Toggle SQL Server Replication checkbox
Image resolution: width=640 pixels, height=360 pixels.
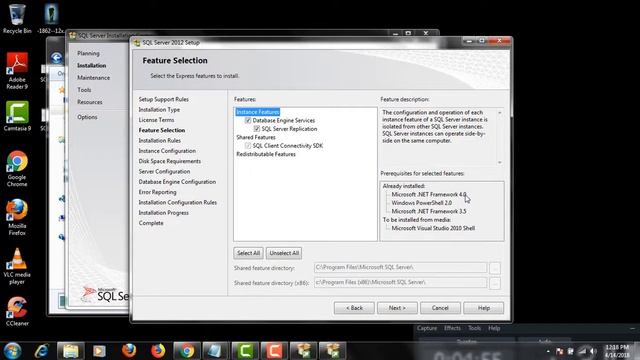(257, 129)
